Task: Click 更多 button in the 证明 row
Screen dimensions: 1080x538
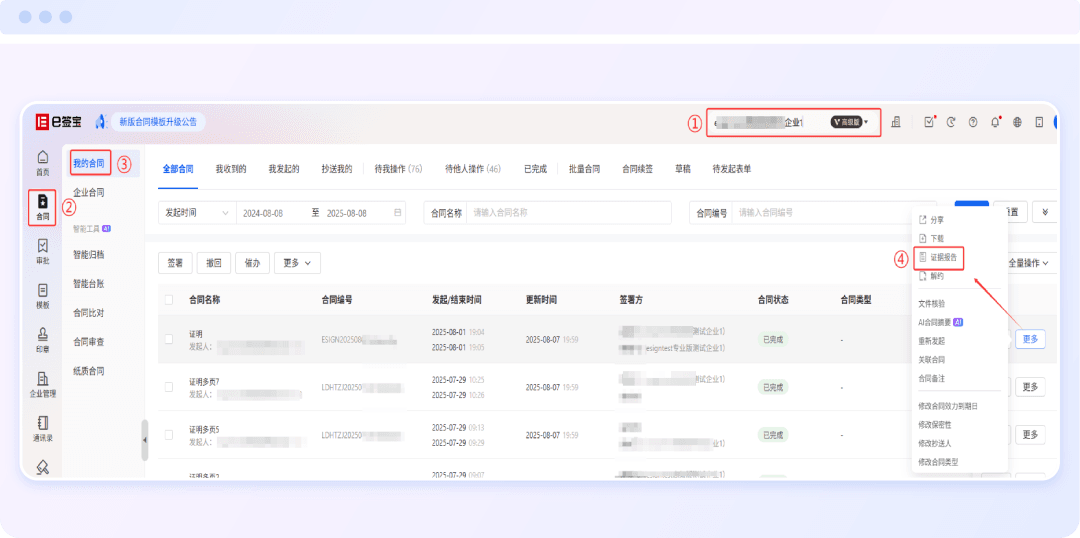Action: point(1030,339)
